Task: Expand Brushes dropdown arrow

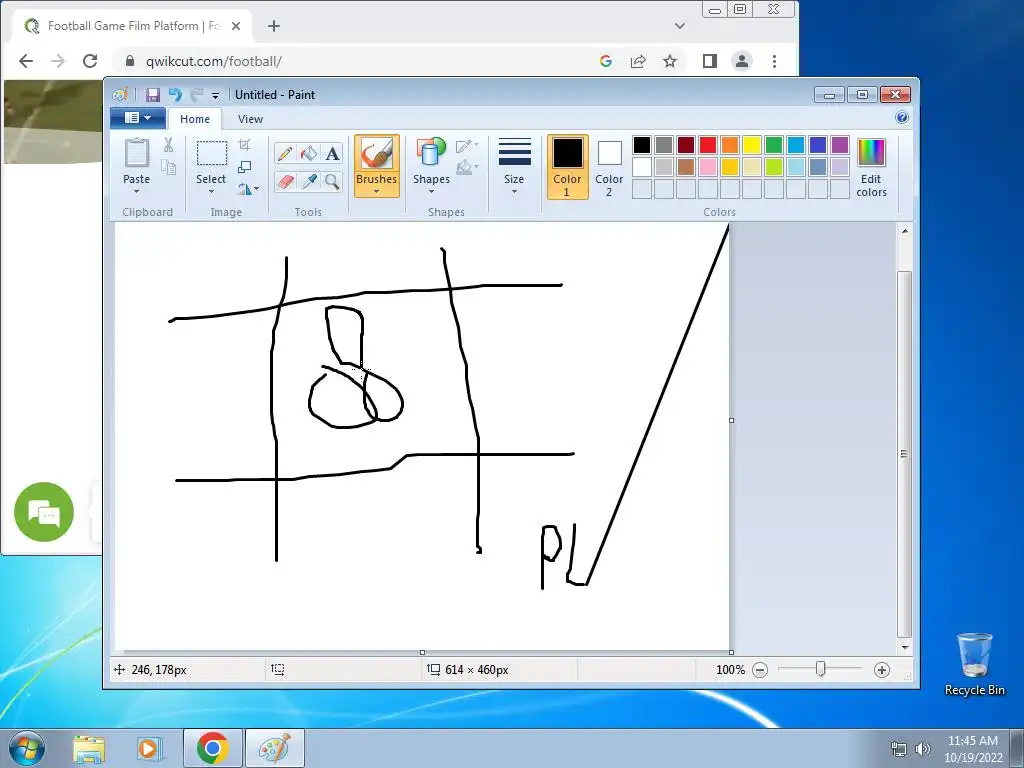Action: (x=377, y=192)
